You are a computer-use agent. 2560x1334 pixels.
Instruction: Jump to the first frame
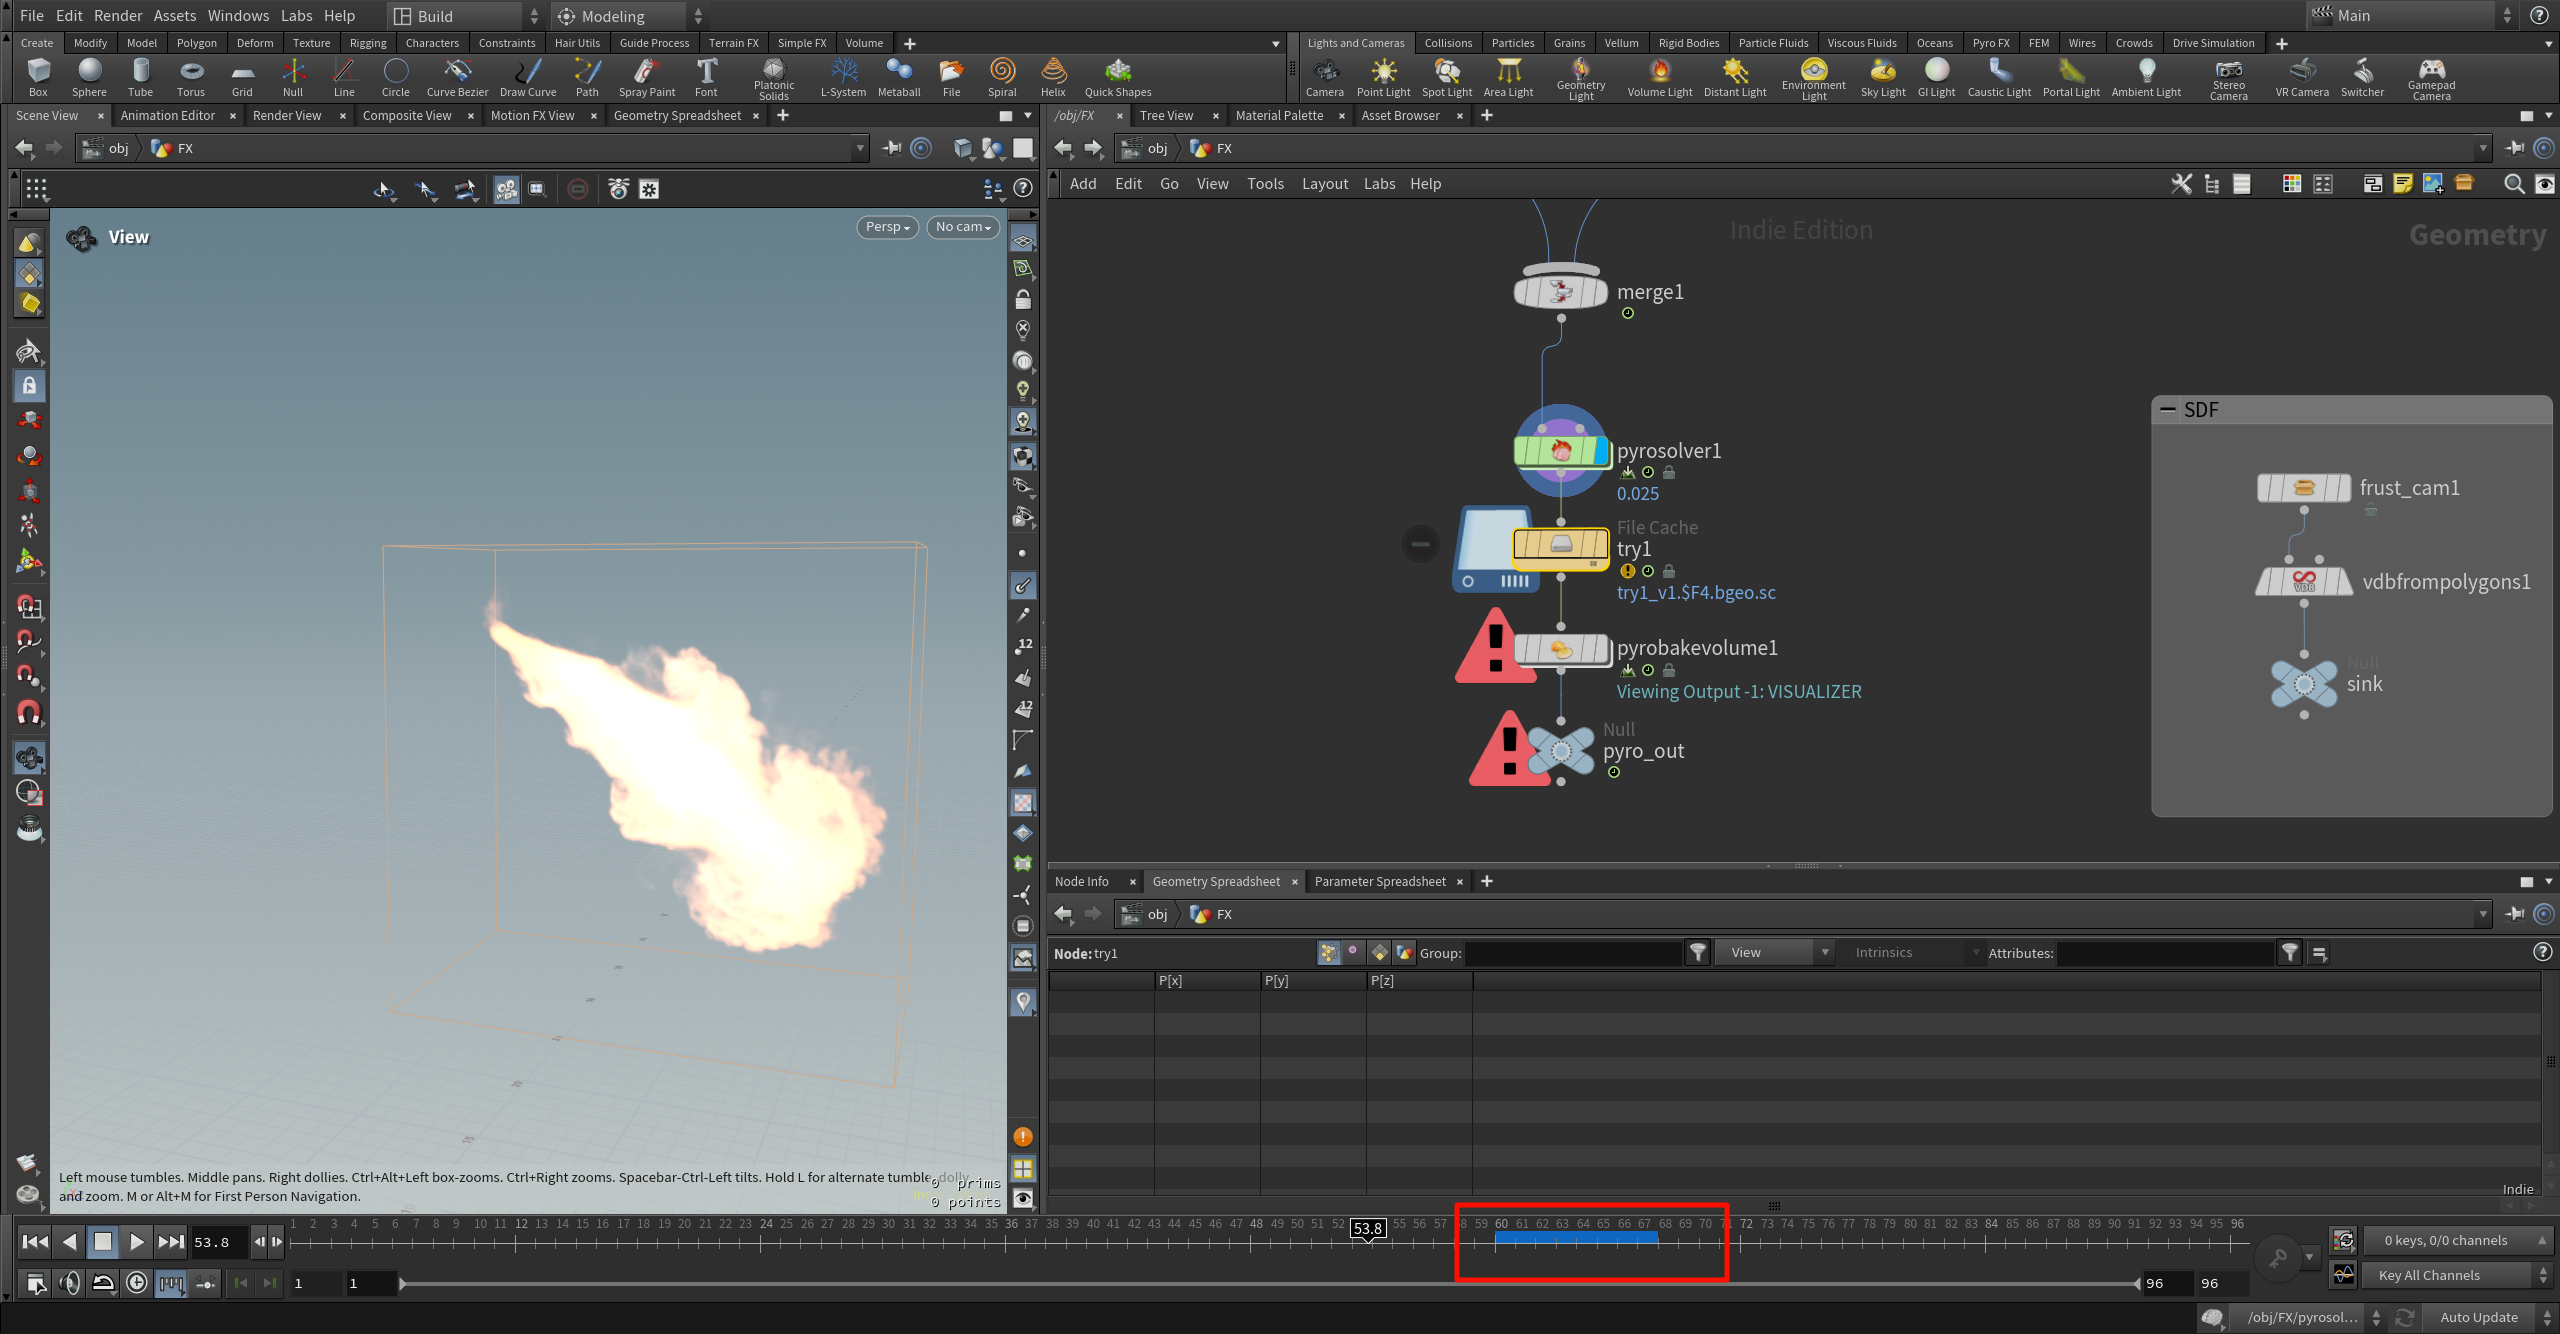point(35,1242)
